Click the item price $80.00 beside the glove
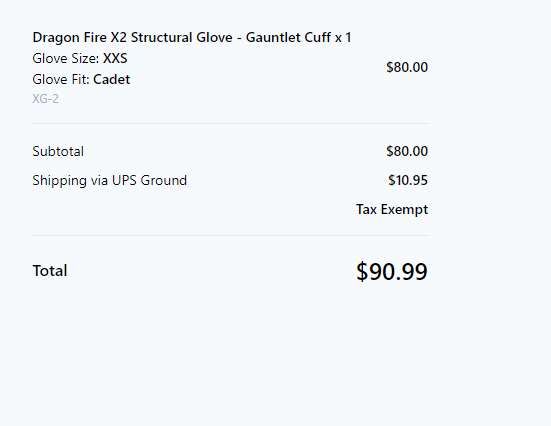The height and width of the screenshot is (426, 551). pyautogui.click(x=407, y=67)
